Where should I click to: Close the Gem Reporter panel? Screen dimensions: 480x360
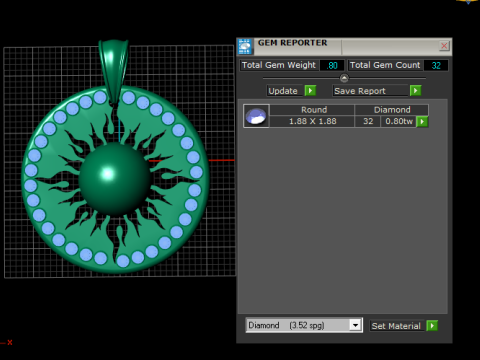click(x=444, y=46)
